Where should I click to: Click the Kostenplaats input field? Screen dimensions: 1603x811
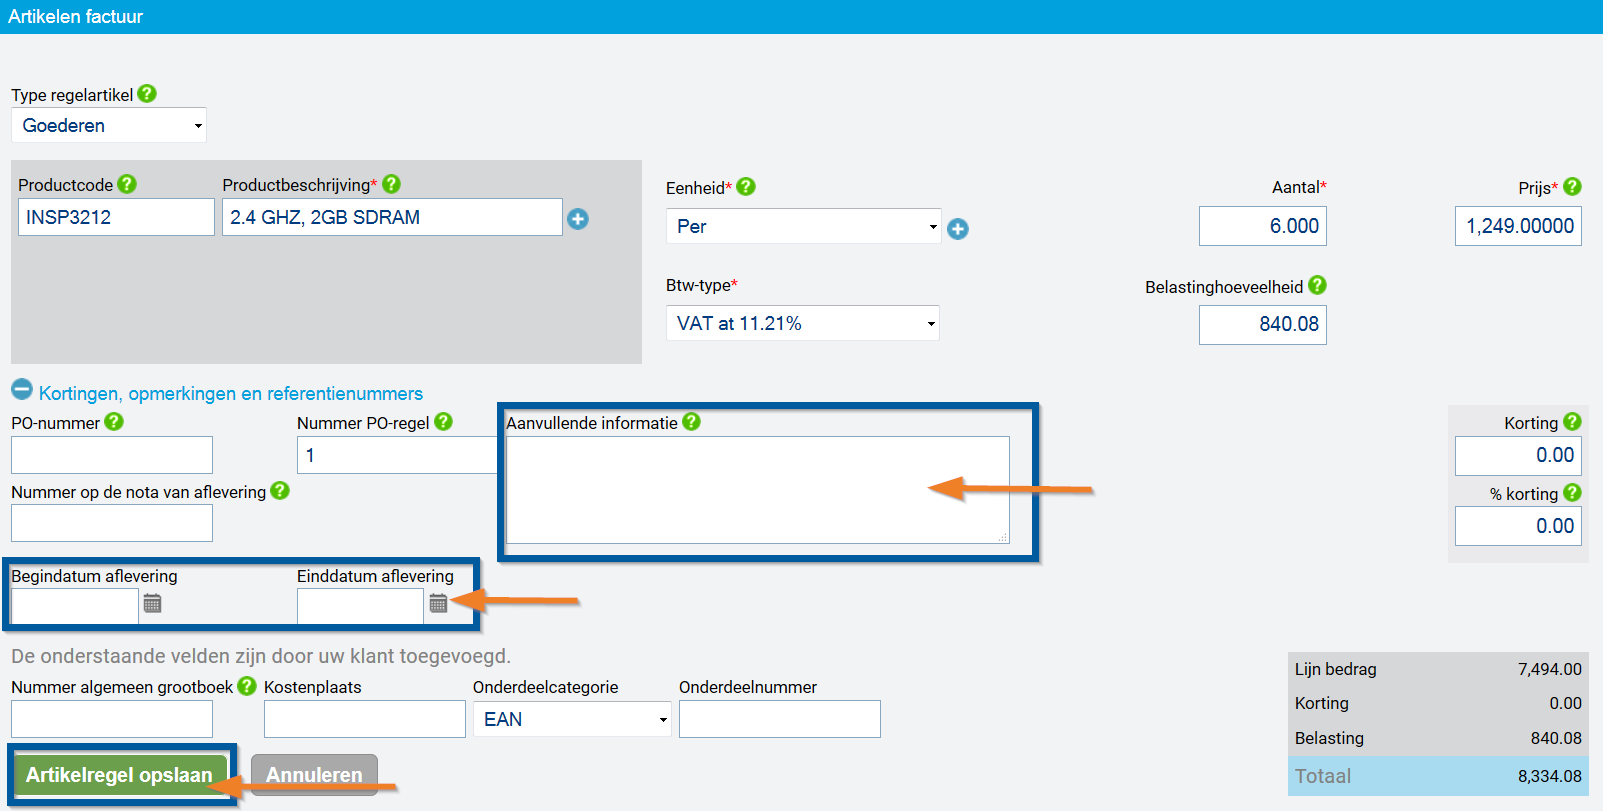pyautogui.click(x=365, y=719)
